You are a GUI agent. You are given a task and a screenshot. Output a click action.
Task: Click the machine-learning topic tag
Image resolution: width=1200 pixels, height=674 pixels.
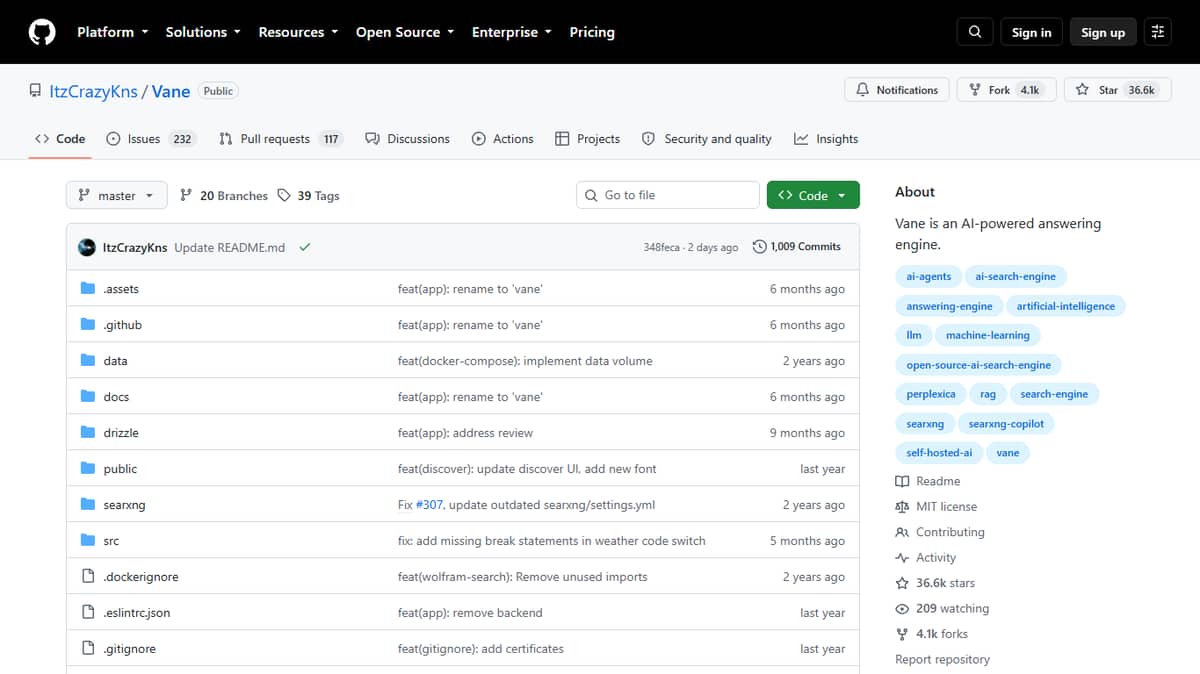coord(988,335)
